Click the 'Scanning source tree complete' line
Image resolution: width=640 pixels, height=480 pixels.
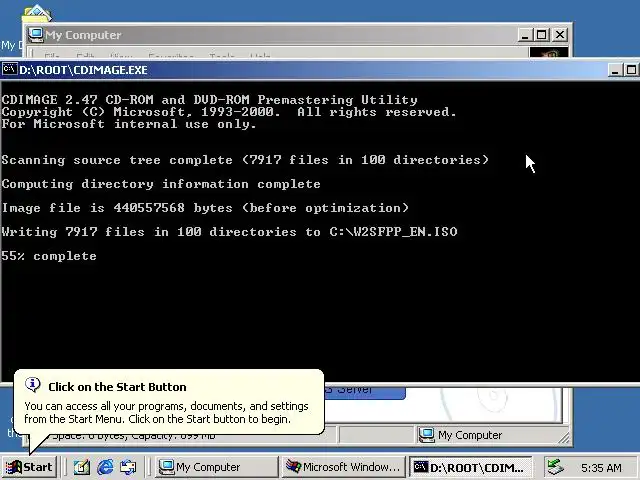[x=245, y=160]
